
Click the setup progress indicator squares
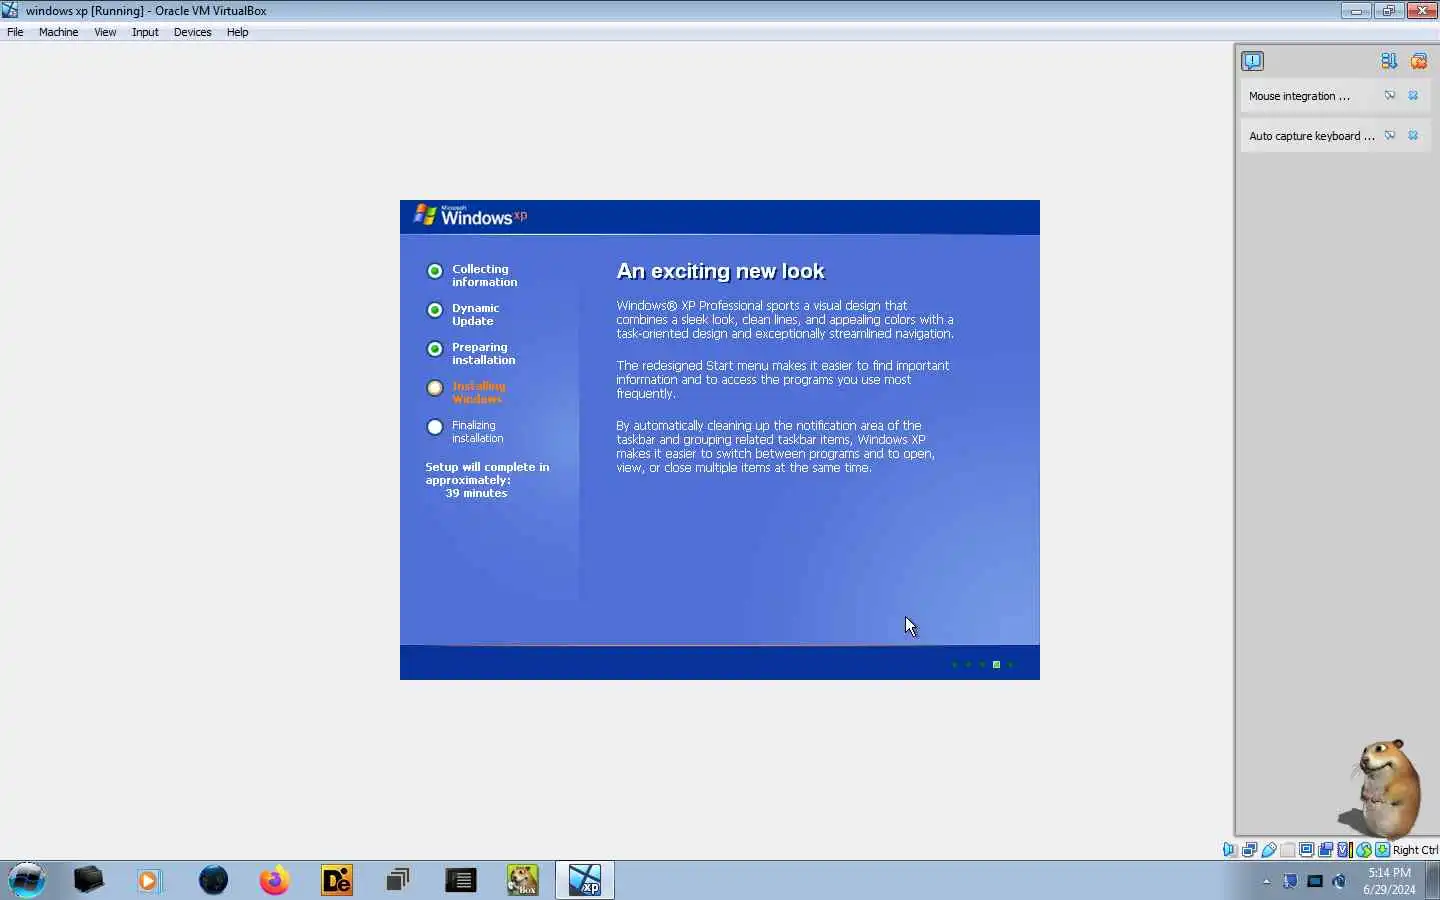tap(982, 664)
